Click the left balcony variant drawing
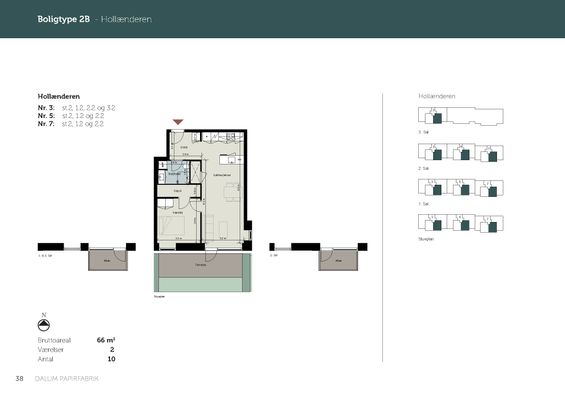This screenshot has width=565, height=400. click(x=87, y=257)
